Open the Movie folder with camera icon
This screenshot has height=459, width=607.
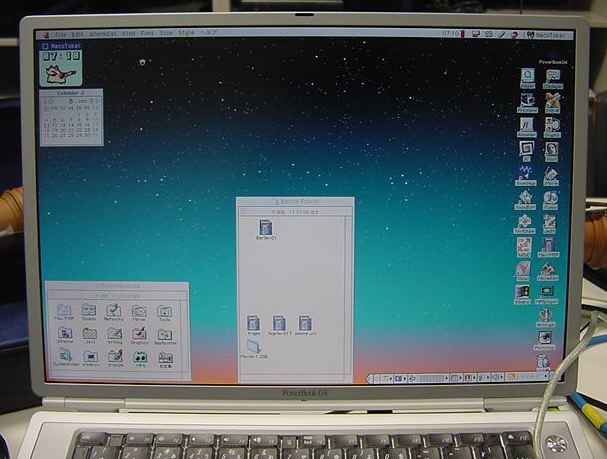point(139,313)
